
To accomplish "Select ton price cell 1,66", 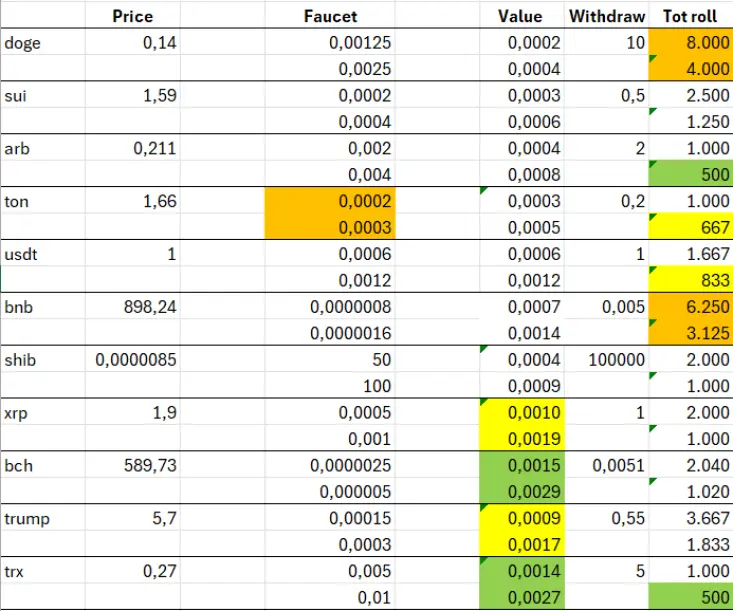I will point(133,201).
